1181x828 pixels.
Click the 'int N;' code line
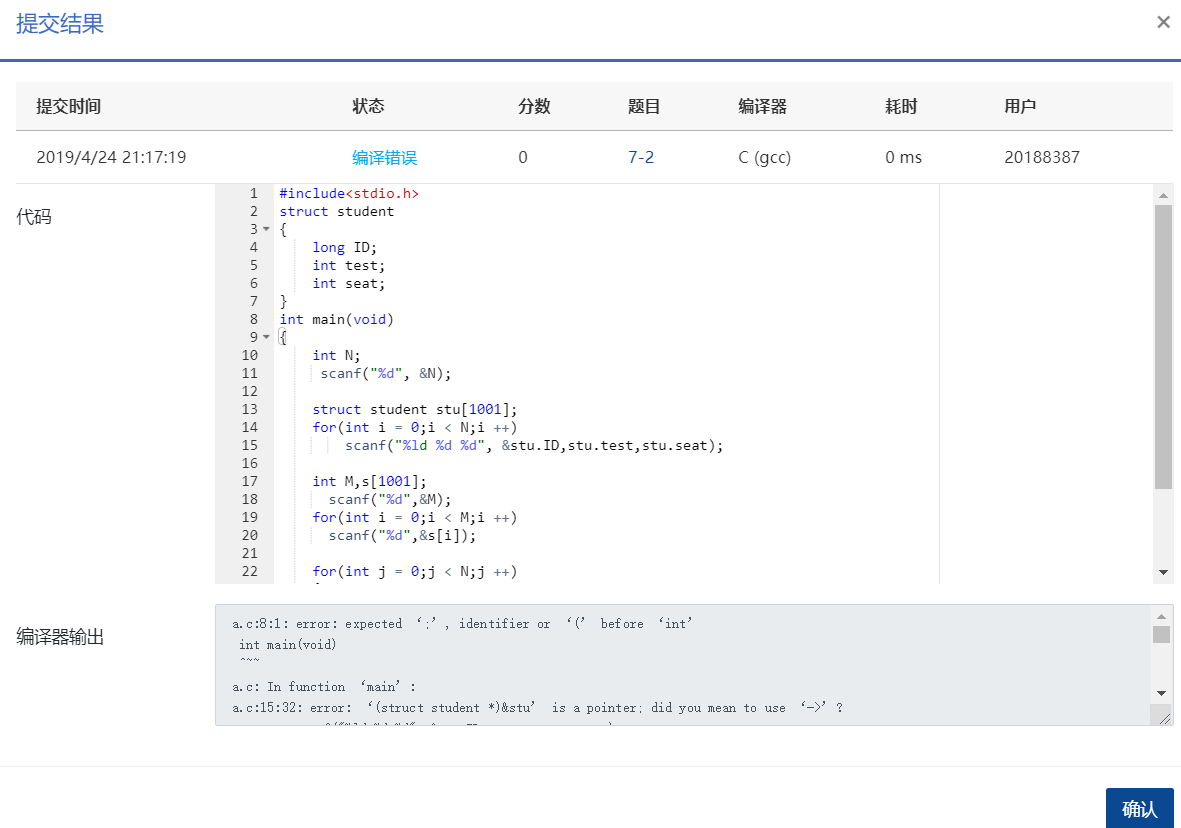(x=337, y=356)
